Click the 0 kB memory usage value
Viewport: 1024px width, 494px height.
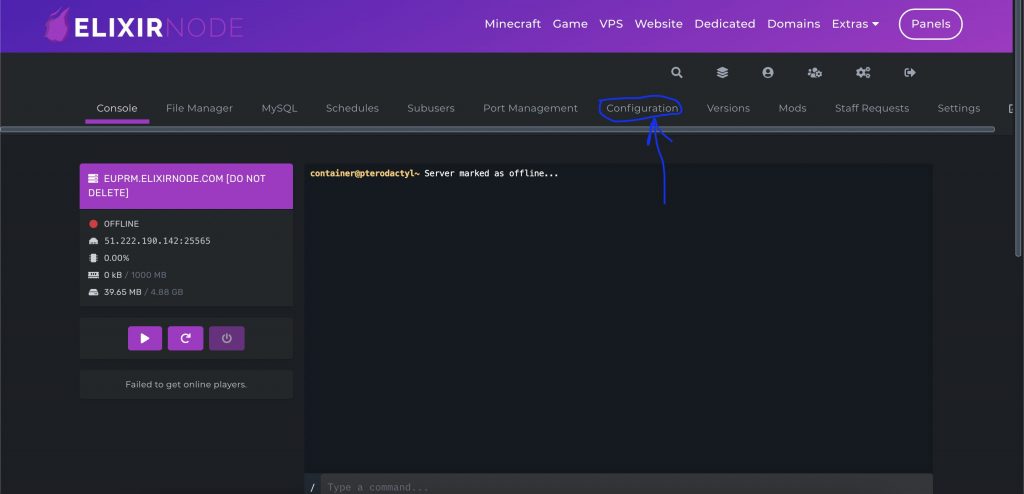tap(112, 274)
